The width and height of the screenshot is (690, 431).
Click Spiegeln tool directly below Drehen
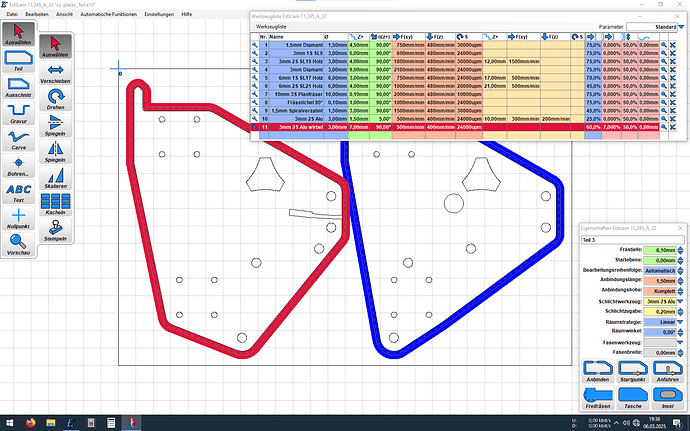point(55,125)
